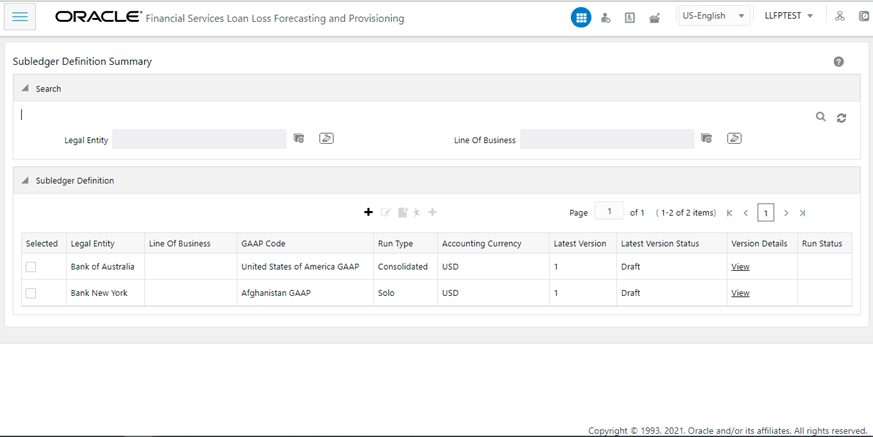Open the help question mark icon
The width and height of the screenshot is (873, 437).
838,62
